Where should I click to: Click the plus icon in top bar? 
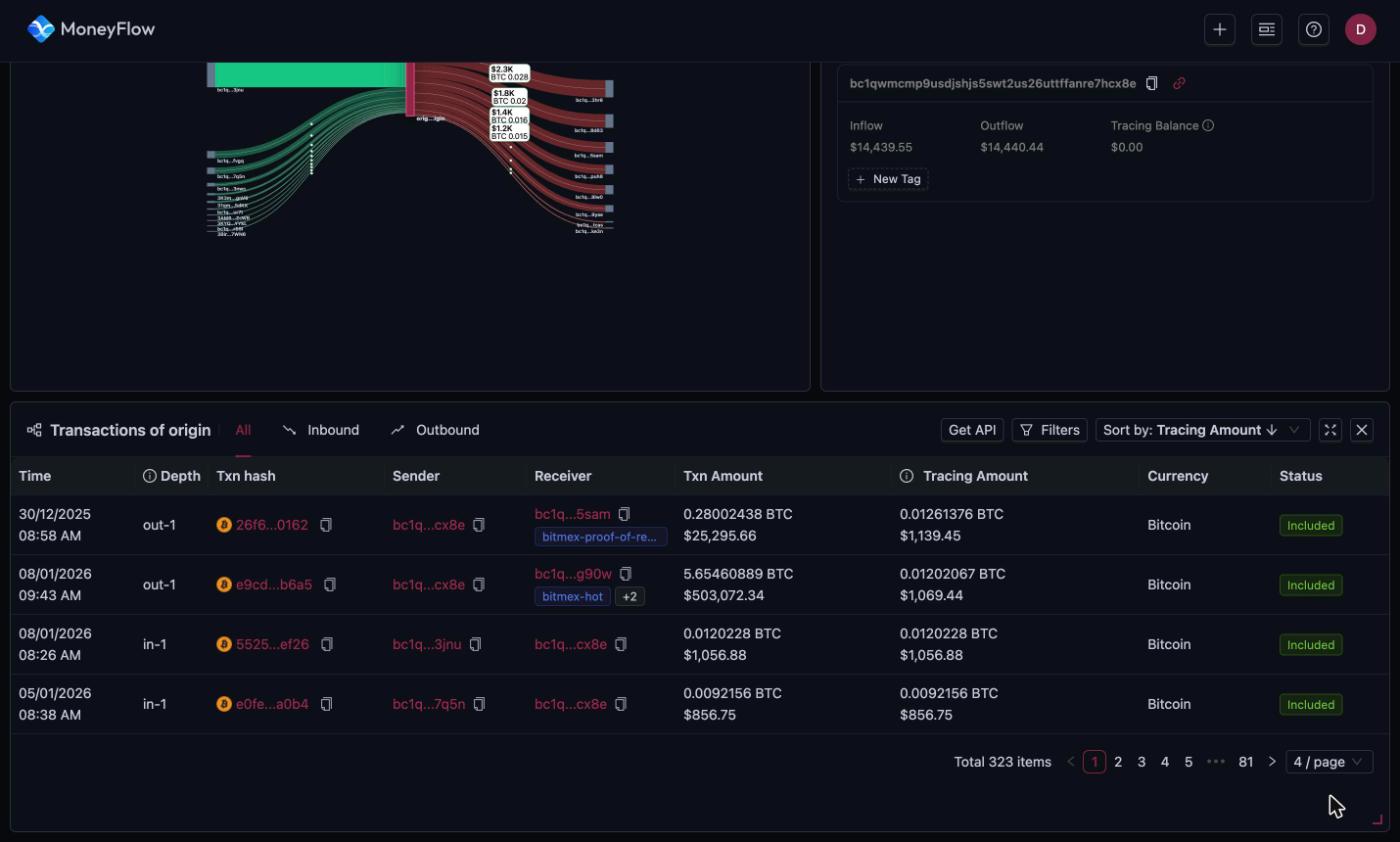(x=1219, y=30)
